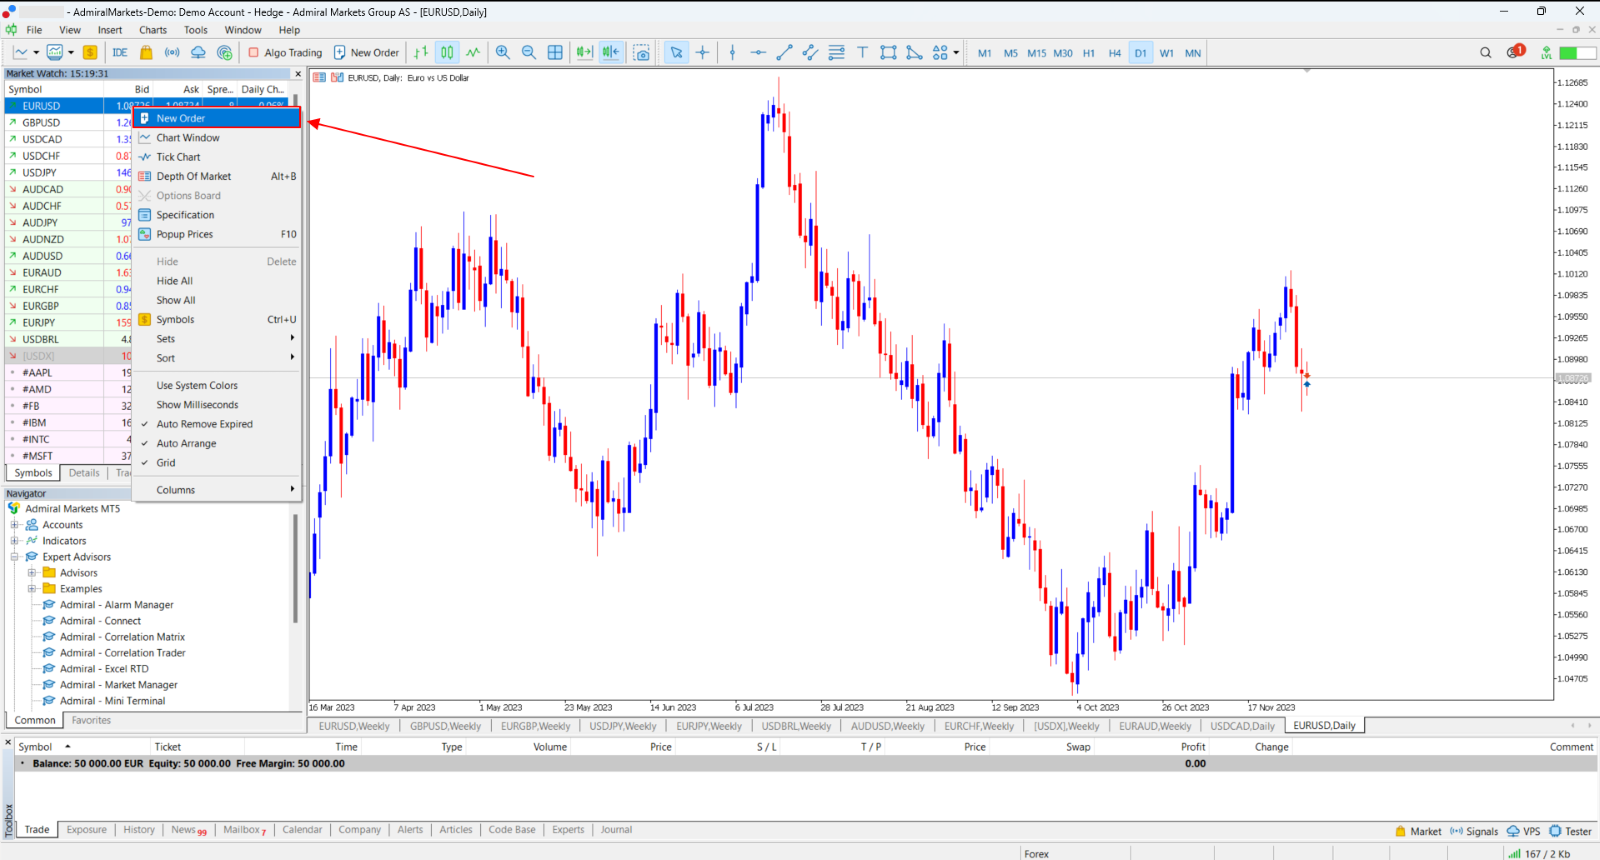Toggle chart auto scroll to latest bar
The image size is (1600, 860).
tap(585, 53)
